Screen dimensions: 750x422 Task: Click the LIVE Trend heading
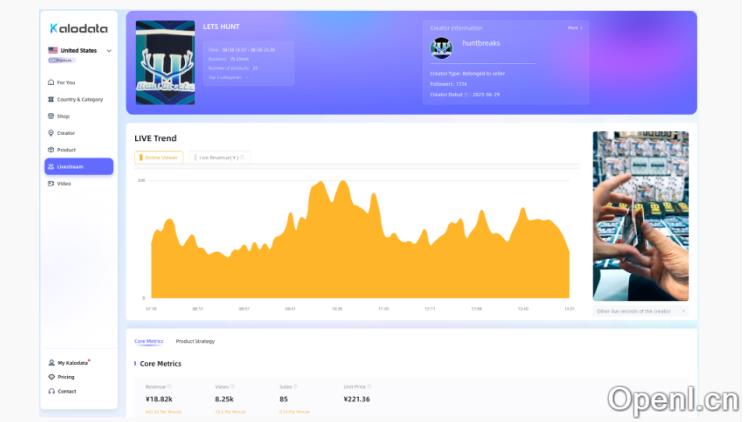pos(155,138)
